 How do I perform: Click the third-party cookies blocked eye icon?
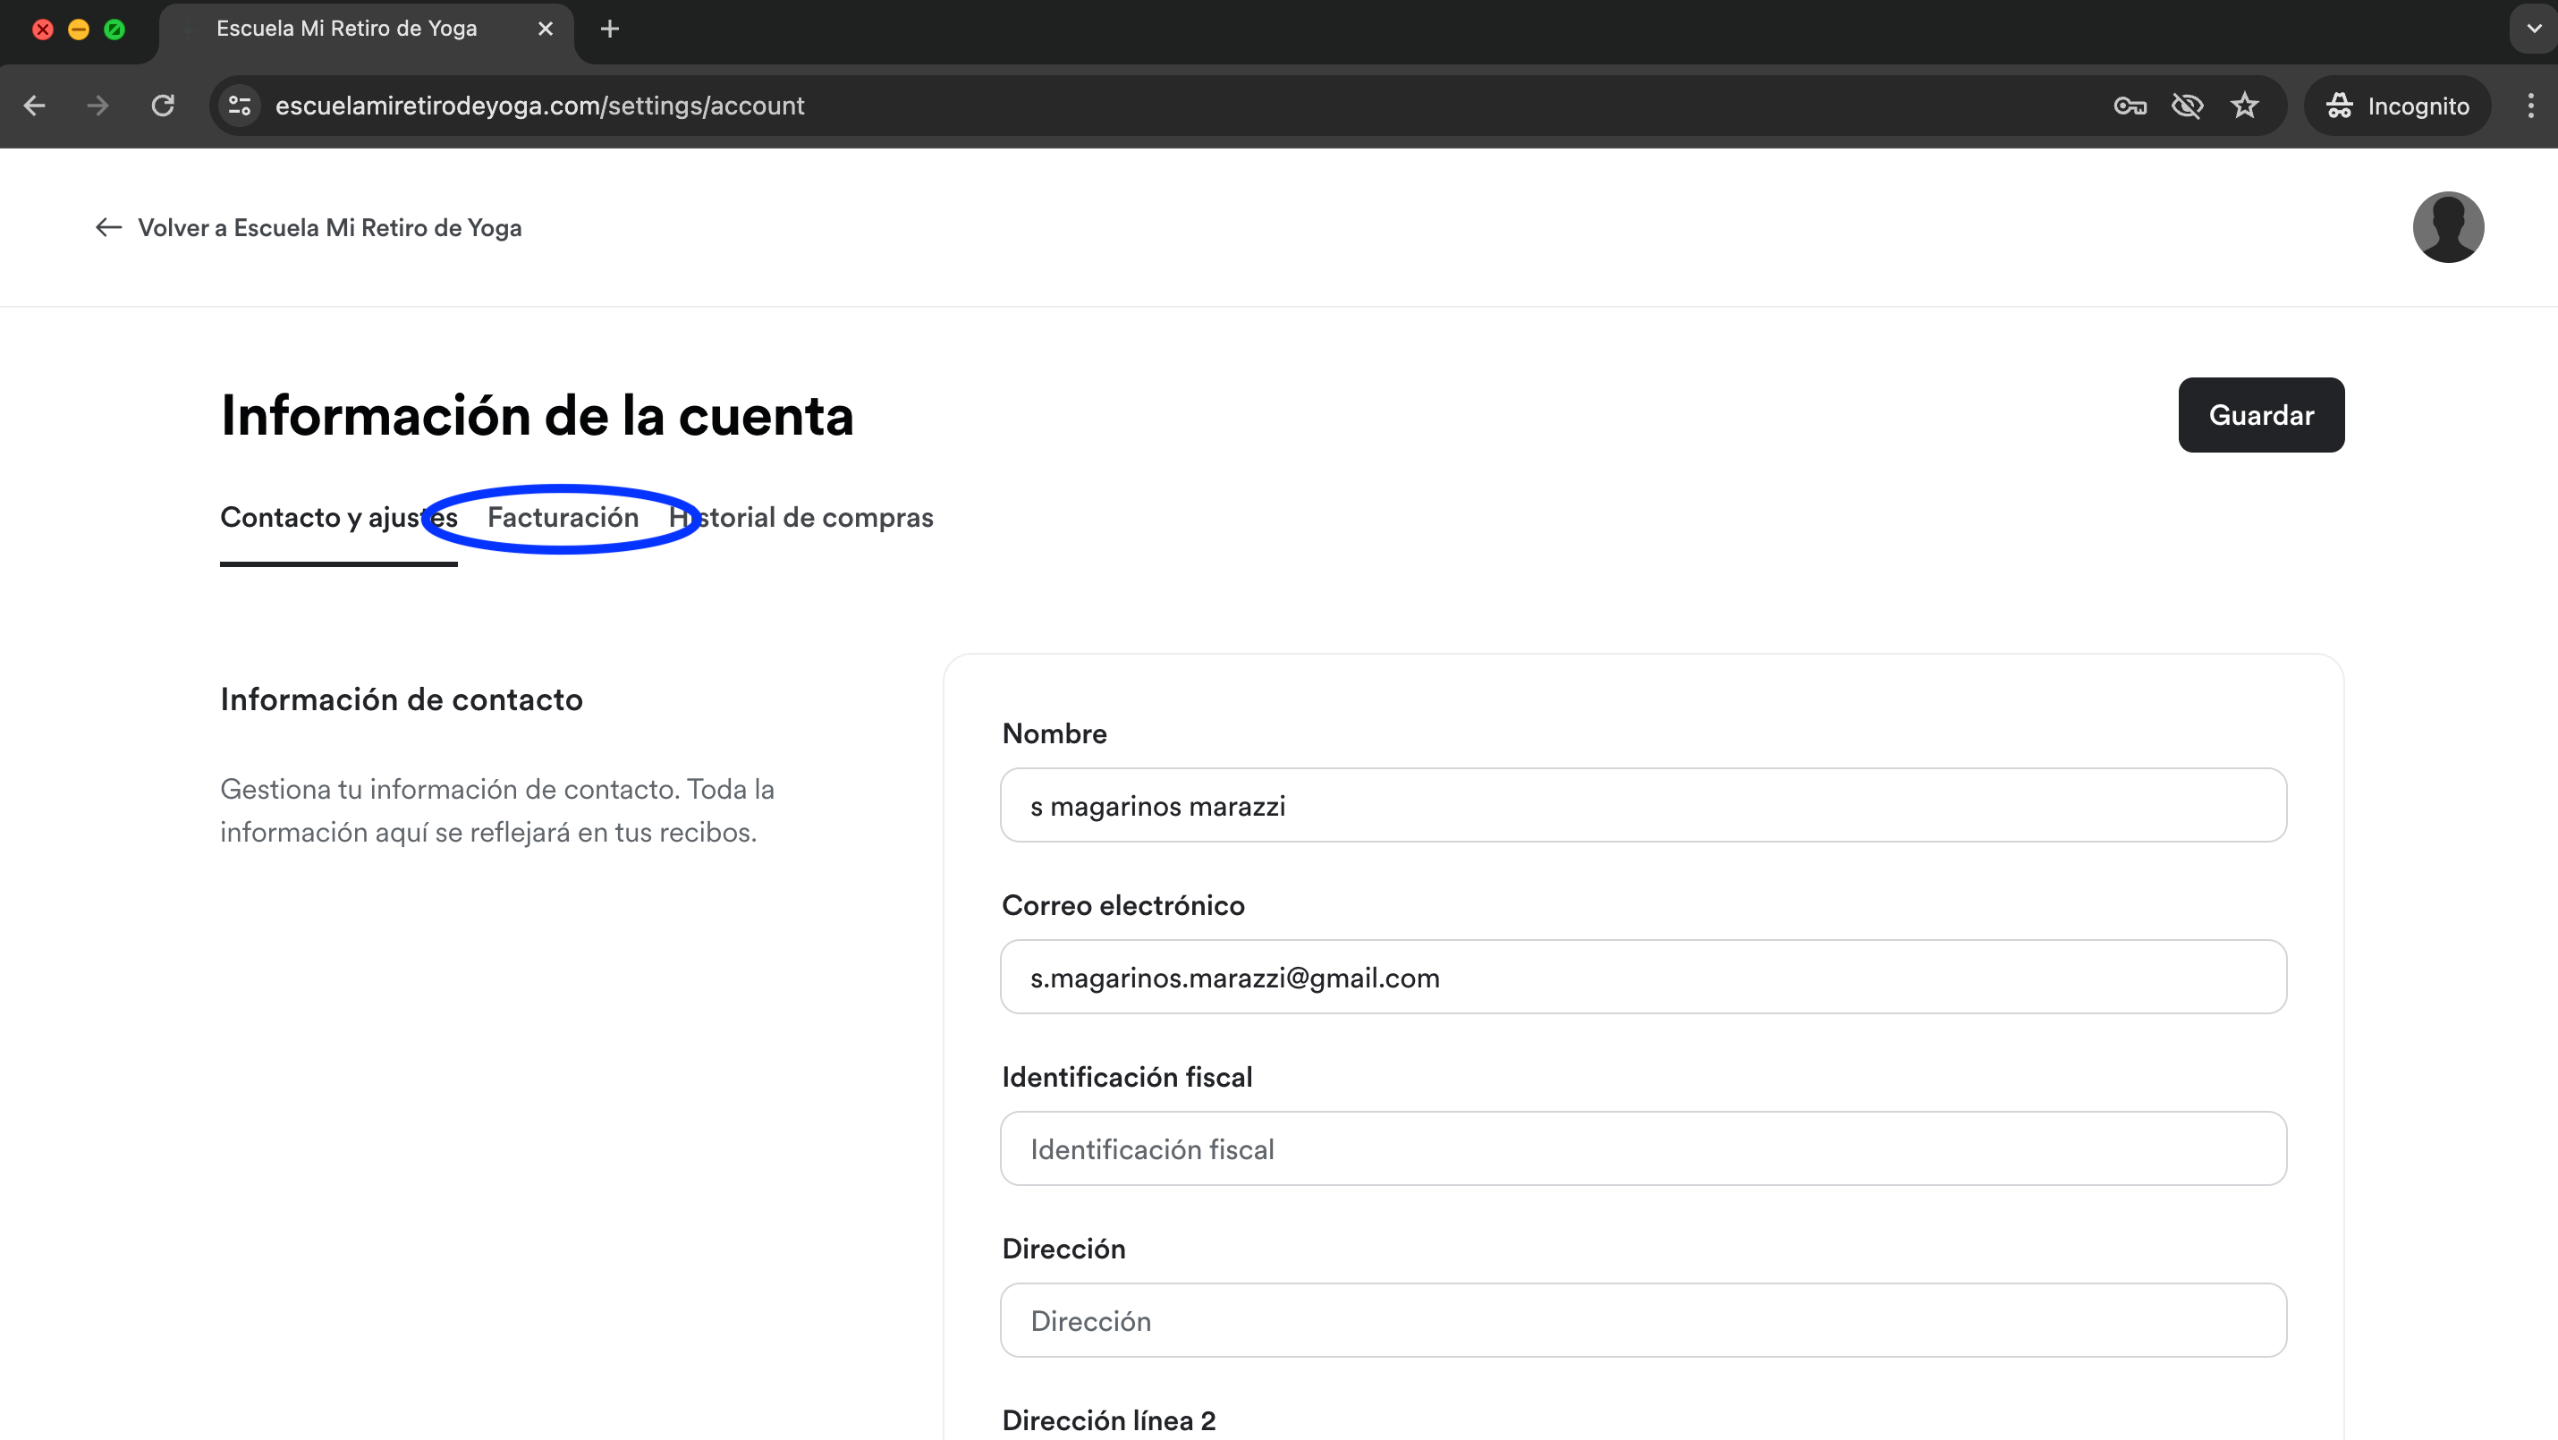point(2187,106)
